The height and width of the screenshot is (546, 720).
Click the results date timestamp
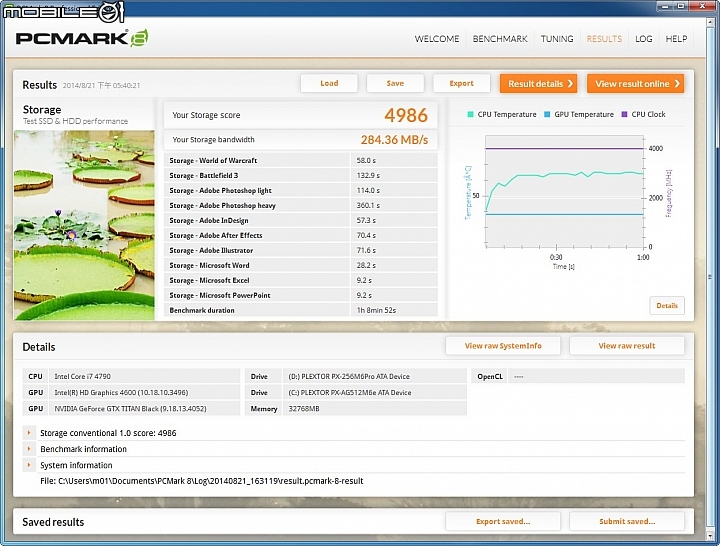[x=101, y=85]
